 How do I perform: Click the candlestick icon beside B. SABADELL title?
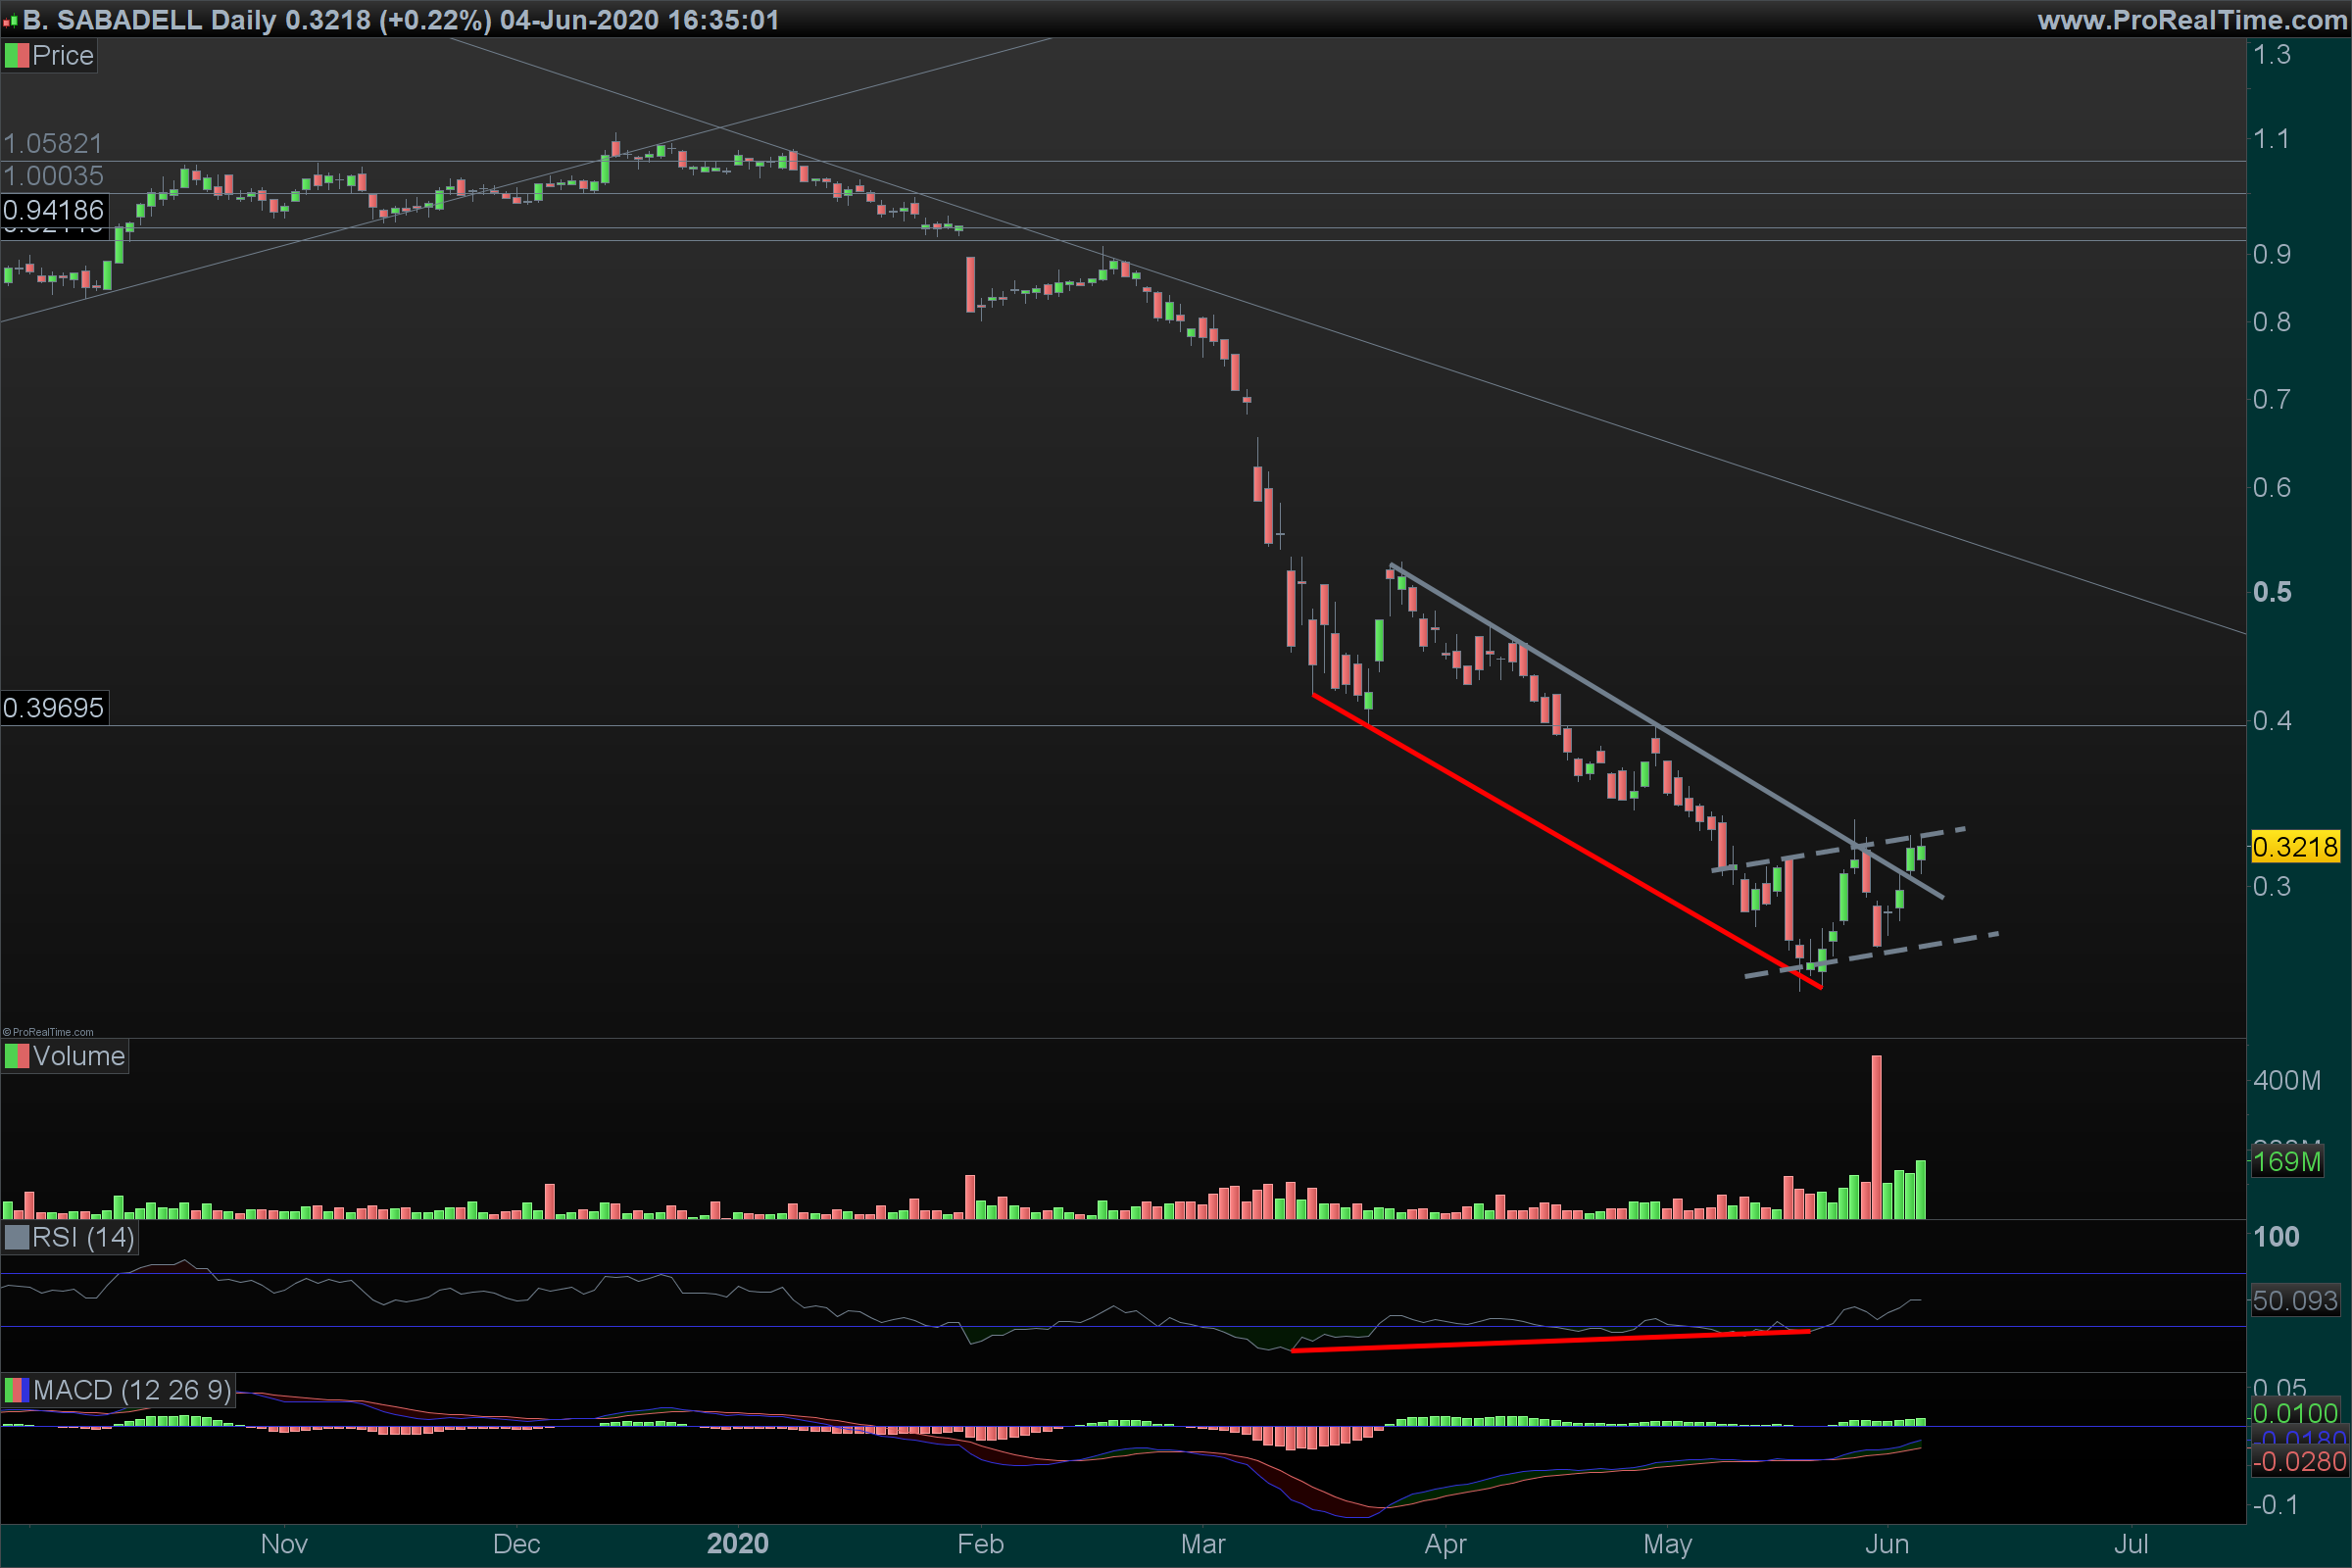pos(10,21)
